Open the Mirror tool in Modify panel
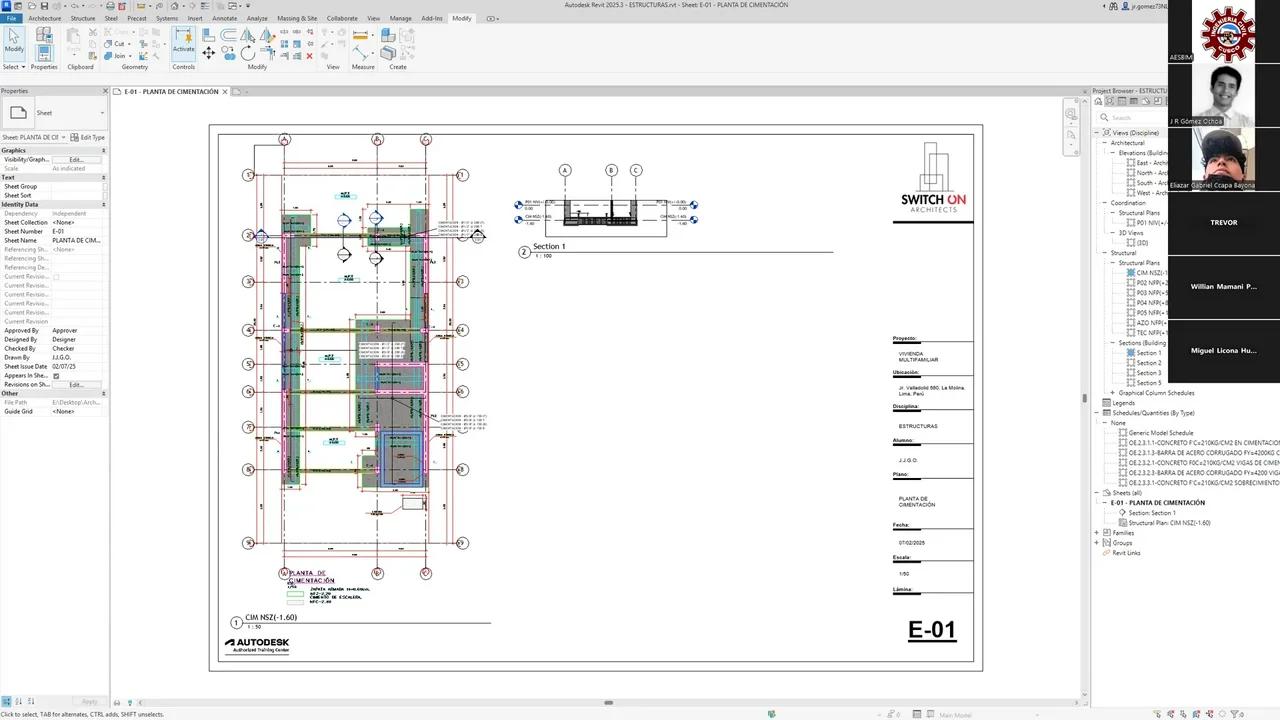The height and width of the screenshot is (720, 1280). (x=249, y=35)
